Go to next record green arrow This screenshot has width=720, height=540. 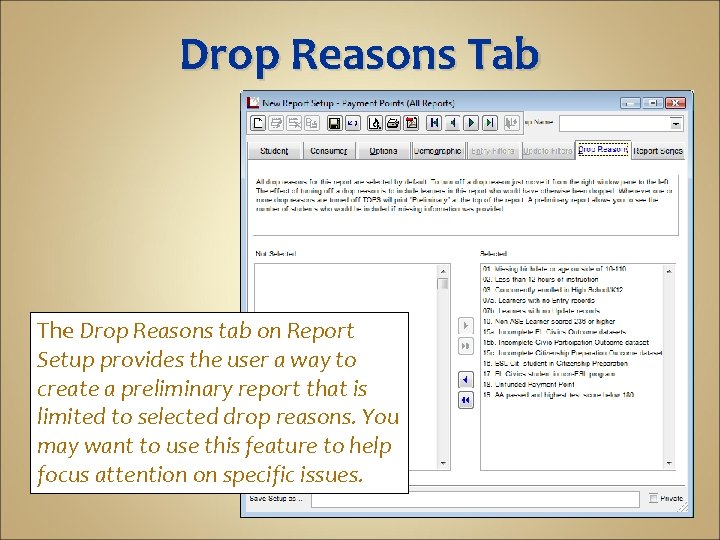point(471,123)
